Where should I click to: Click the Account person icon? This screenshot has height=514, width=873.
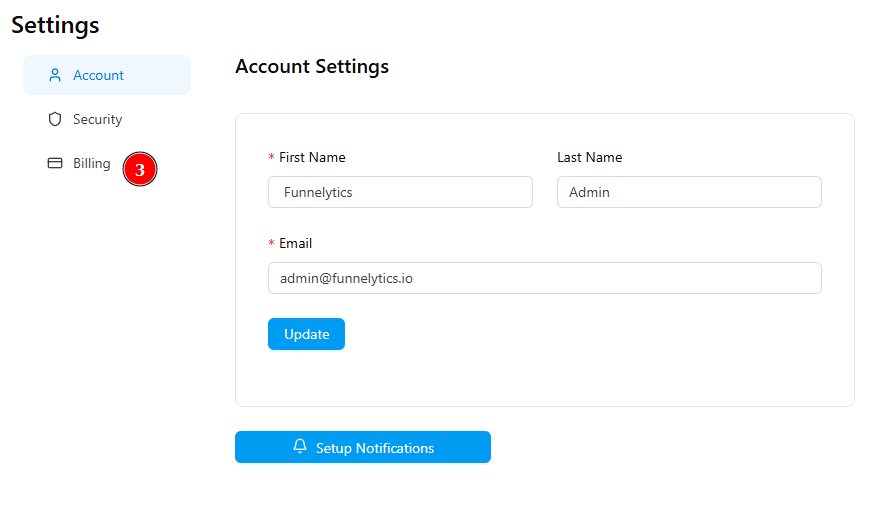pyautogui.click(x=55, y=75)
